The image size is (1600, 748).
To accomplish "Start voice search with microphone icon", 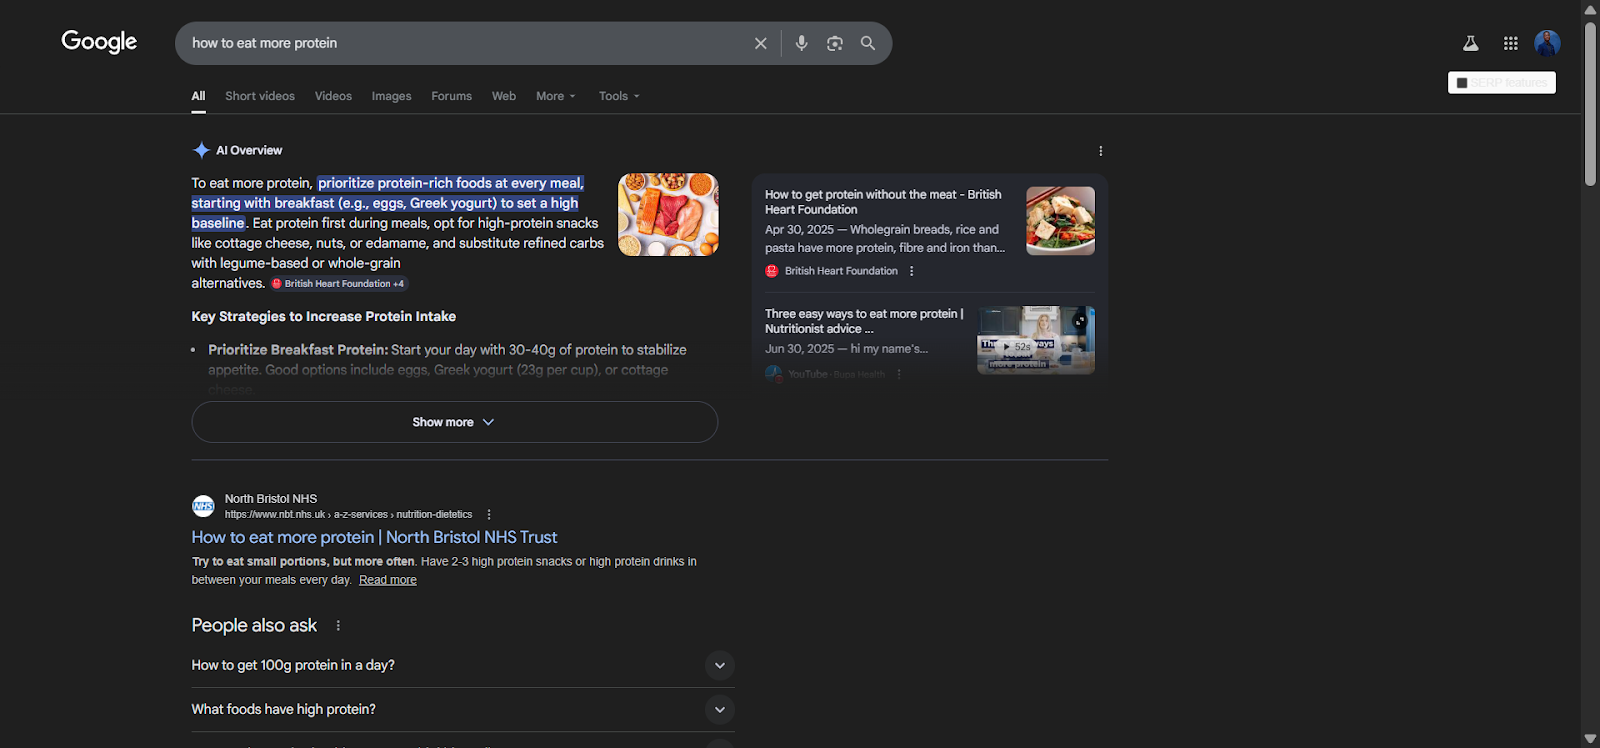I will point(801,43).
